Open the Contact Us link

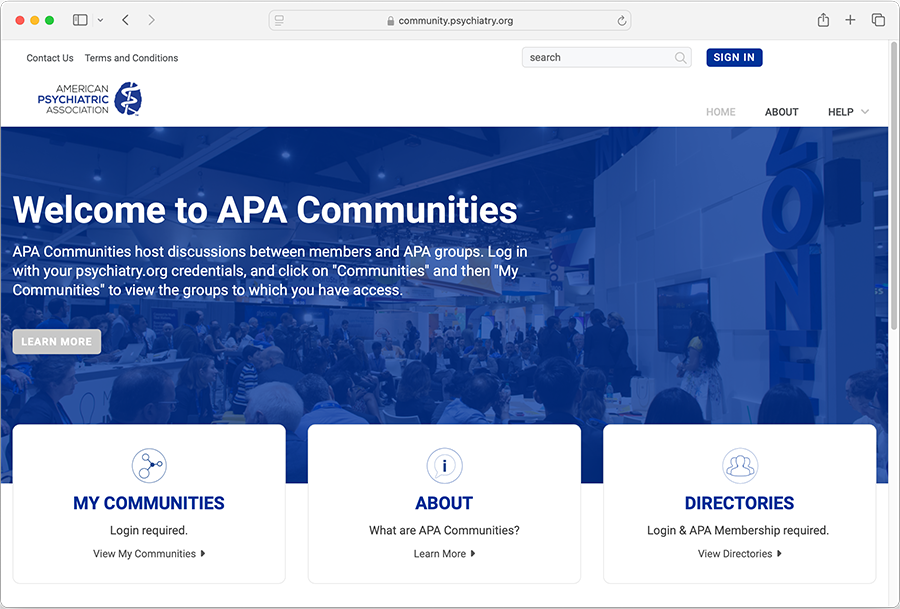click(x=50, y=58)
